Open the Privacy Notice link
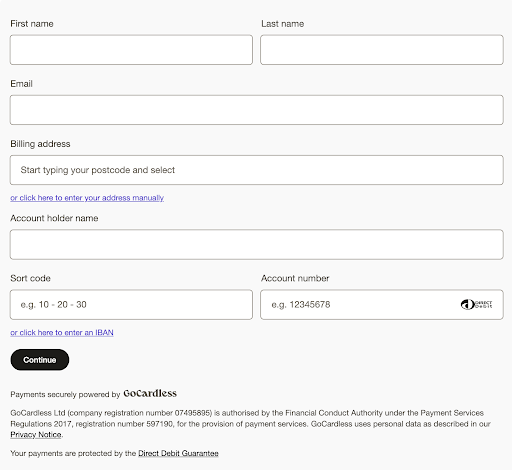The height and width of the screenshot is (470, 512). pos(36,435)
